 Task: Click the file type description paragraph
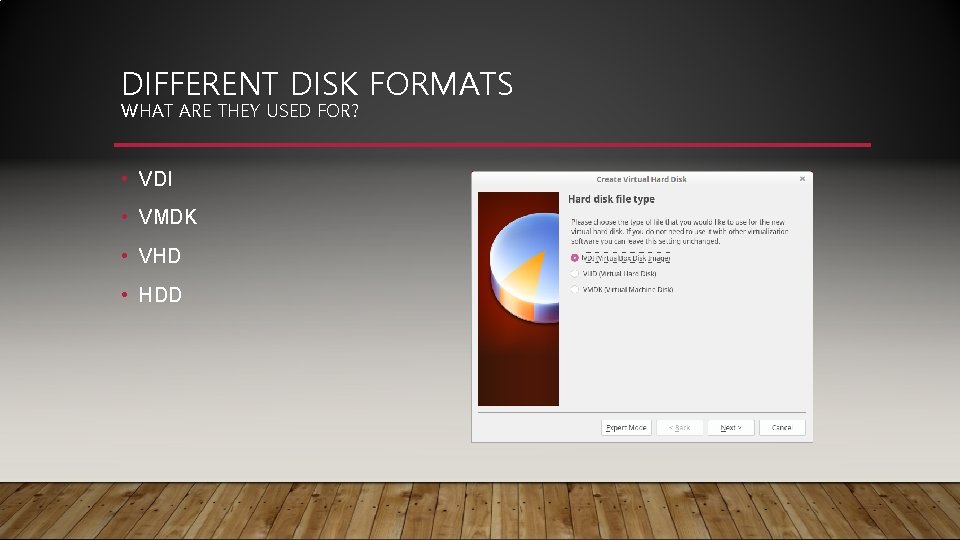coord(680,231)
